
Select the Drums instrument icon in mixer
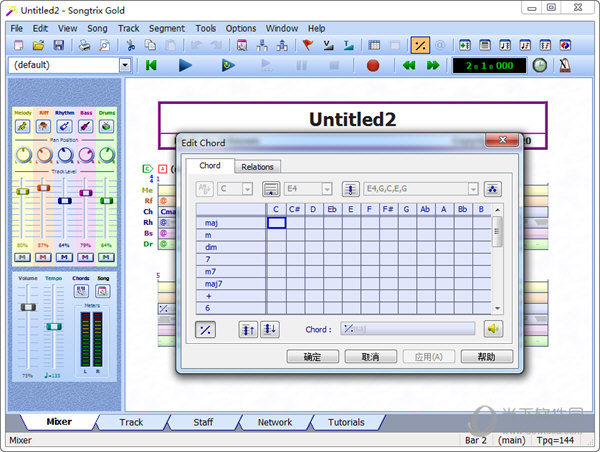coord(106,126)
